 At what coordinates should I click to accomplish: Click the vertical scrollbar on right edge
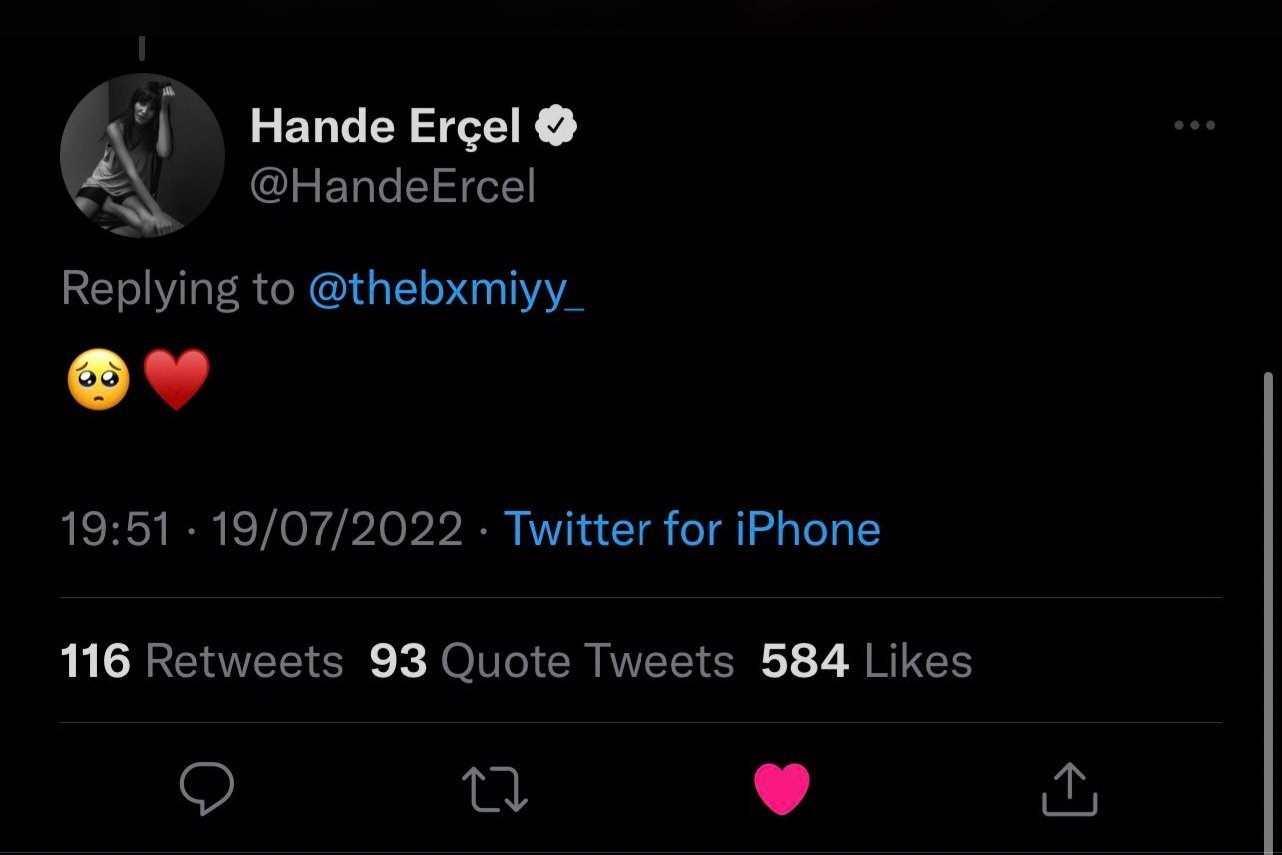pyautogui.click(x=1269, y=600)
